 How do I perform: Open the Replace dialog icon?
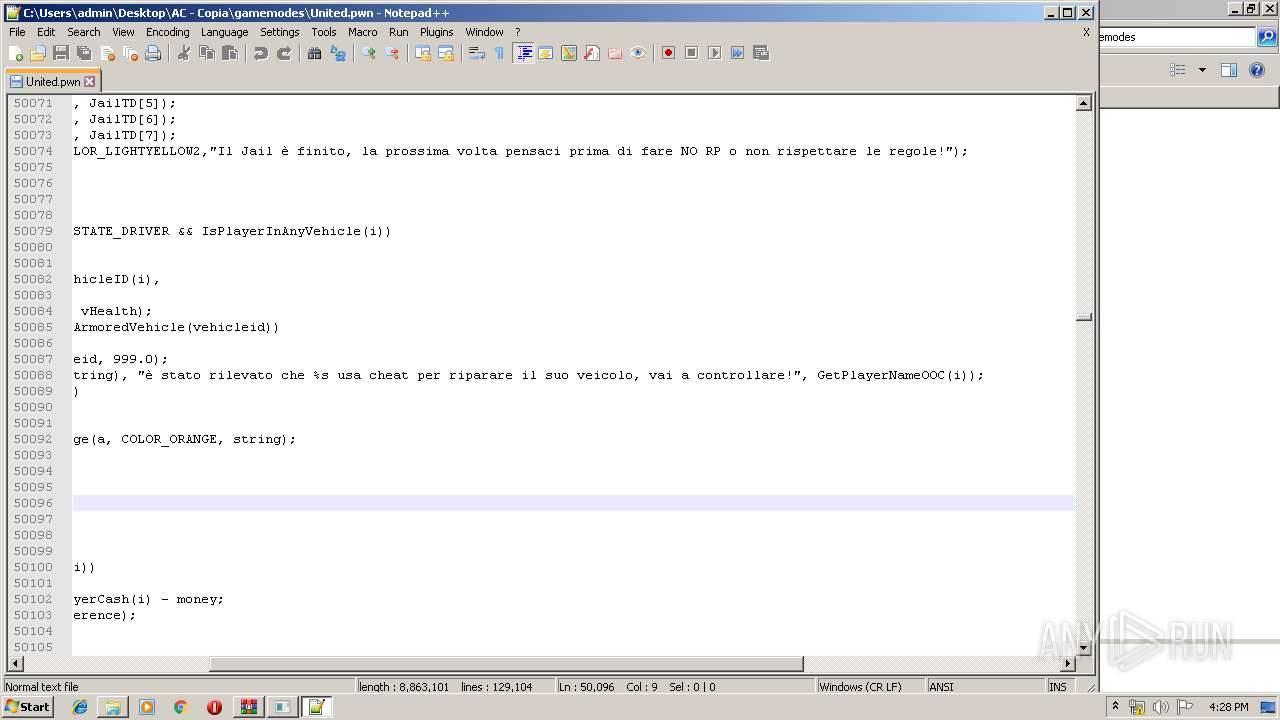click(338, 53)
